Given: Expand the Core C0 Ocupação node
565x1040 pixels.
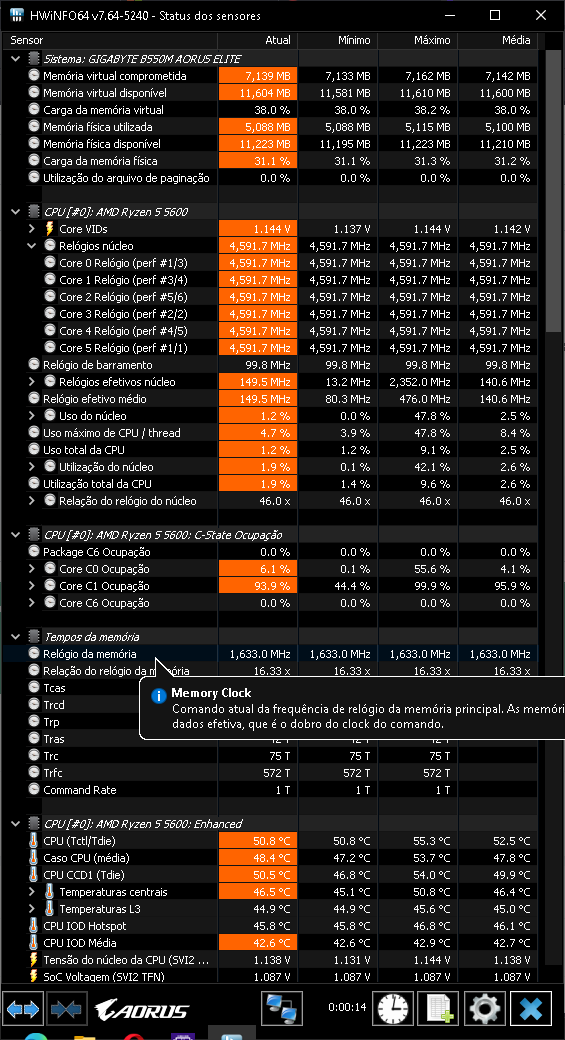Looking at the screenshot, I should pos(32,569).
